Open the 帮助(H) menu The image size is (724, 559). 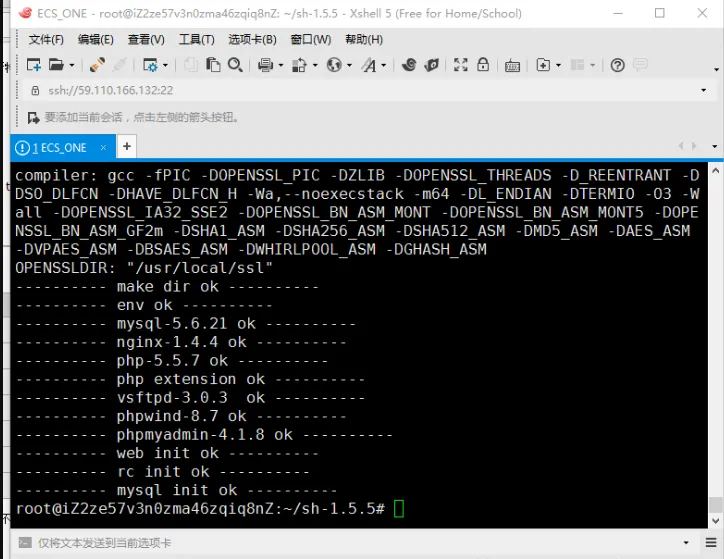coord(364,40)
